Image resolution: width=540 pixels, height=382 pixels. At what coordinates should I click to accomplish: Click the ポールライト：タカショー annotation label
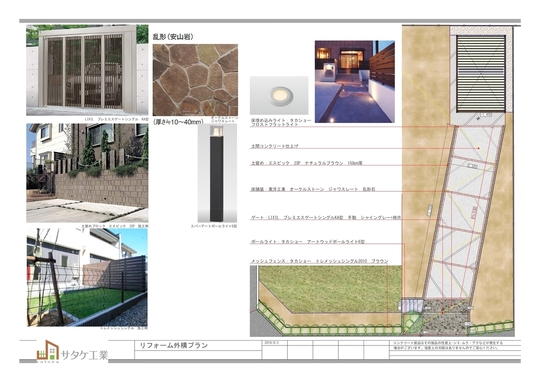(x=308, y=242)
